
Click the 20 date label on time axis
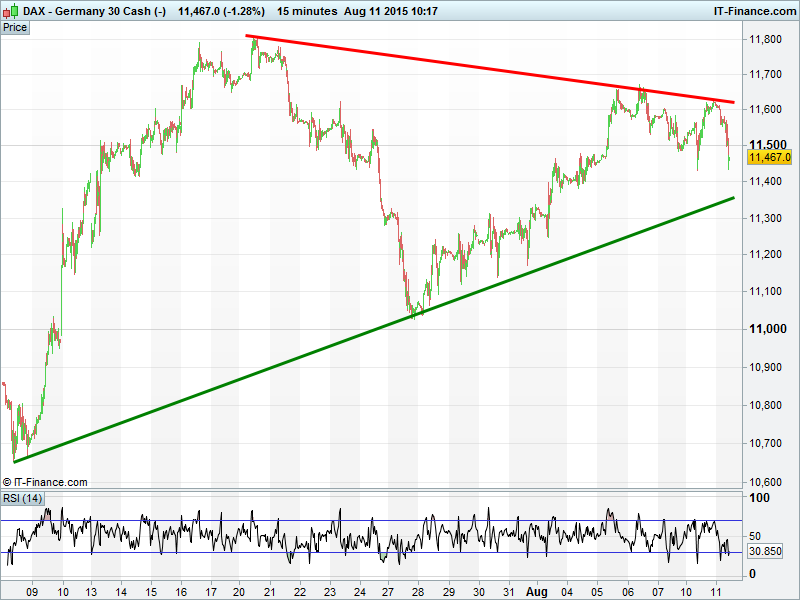coord(240,591)
